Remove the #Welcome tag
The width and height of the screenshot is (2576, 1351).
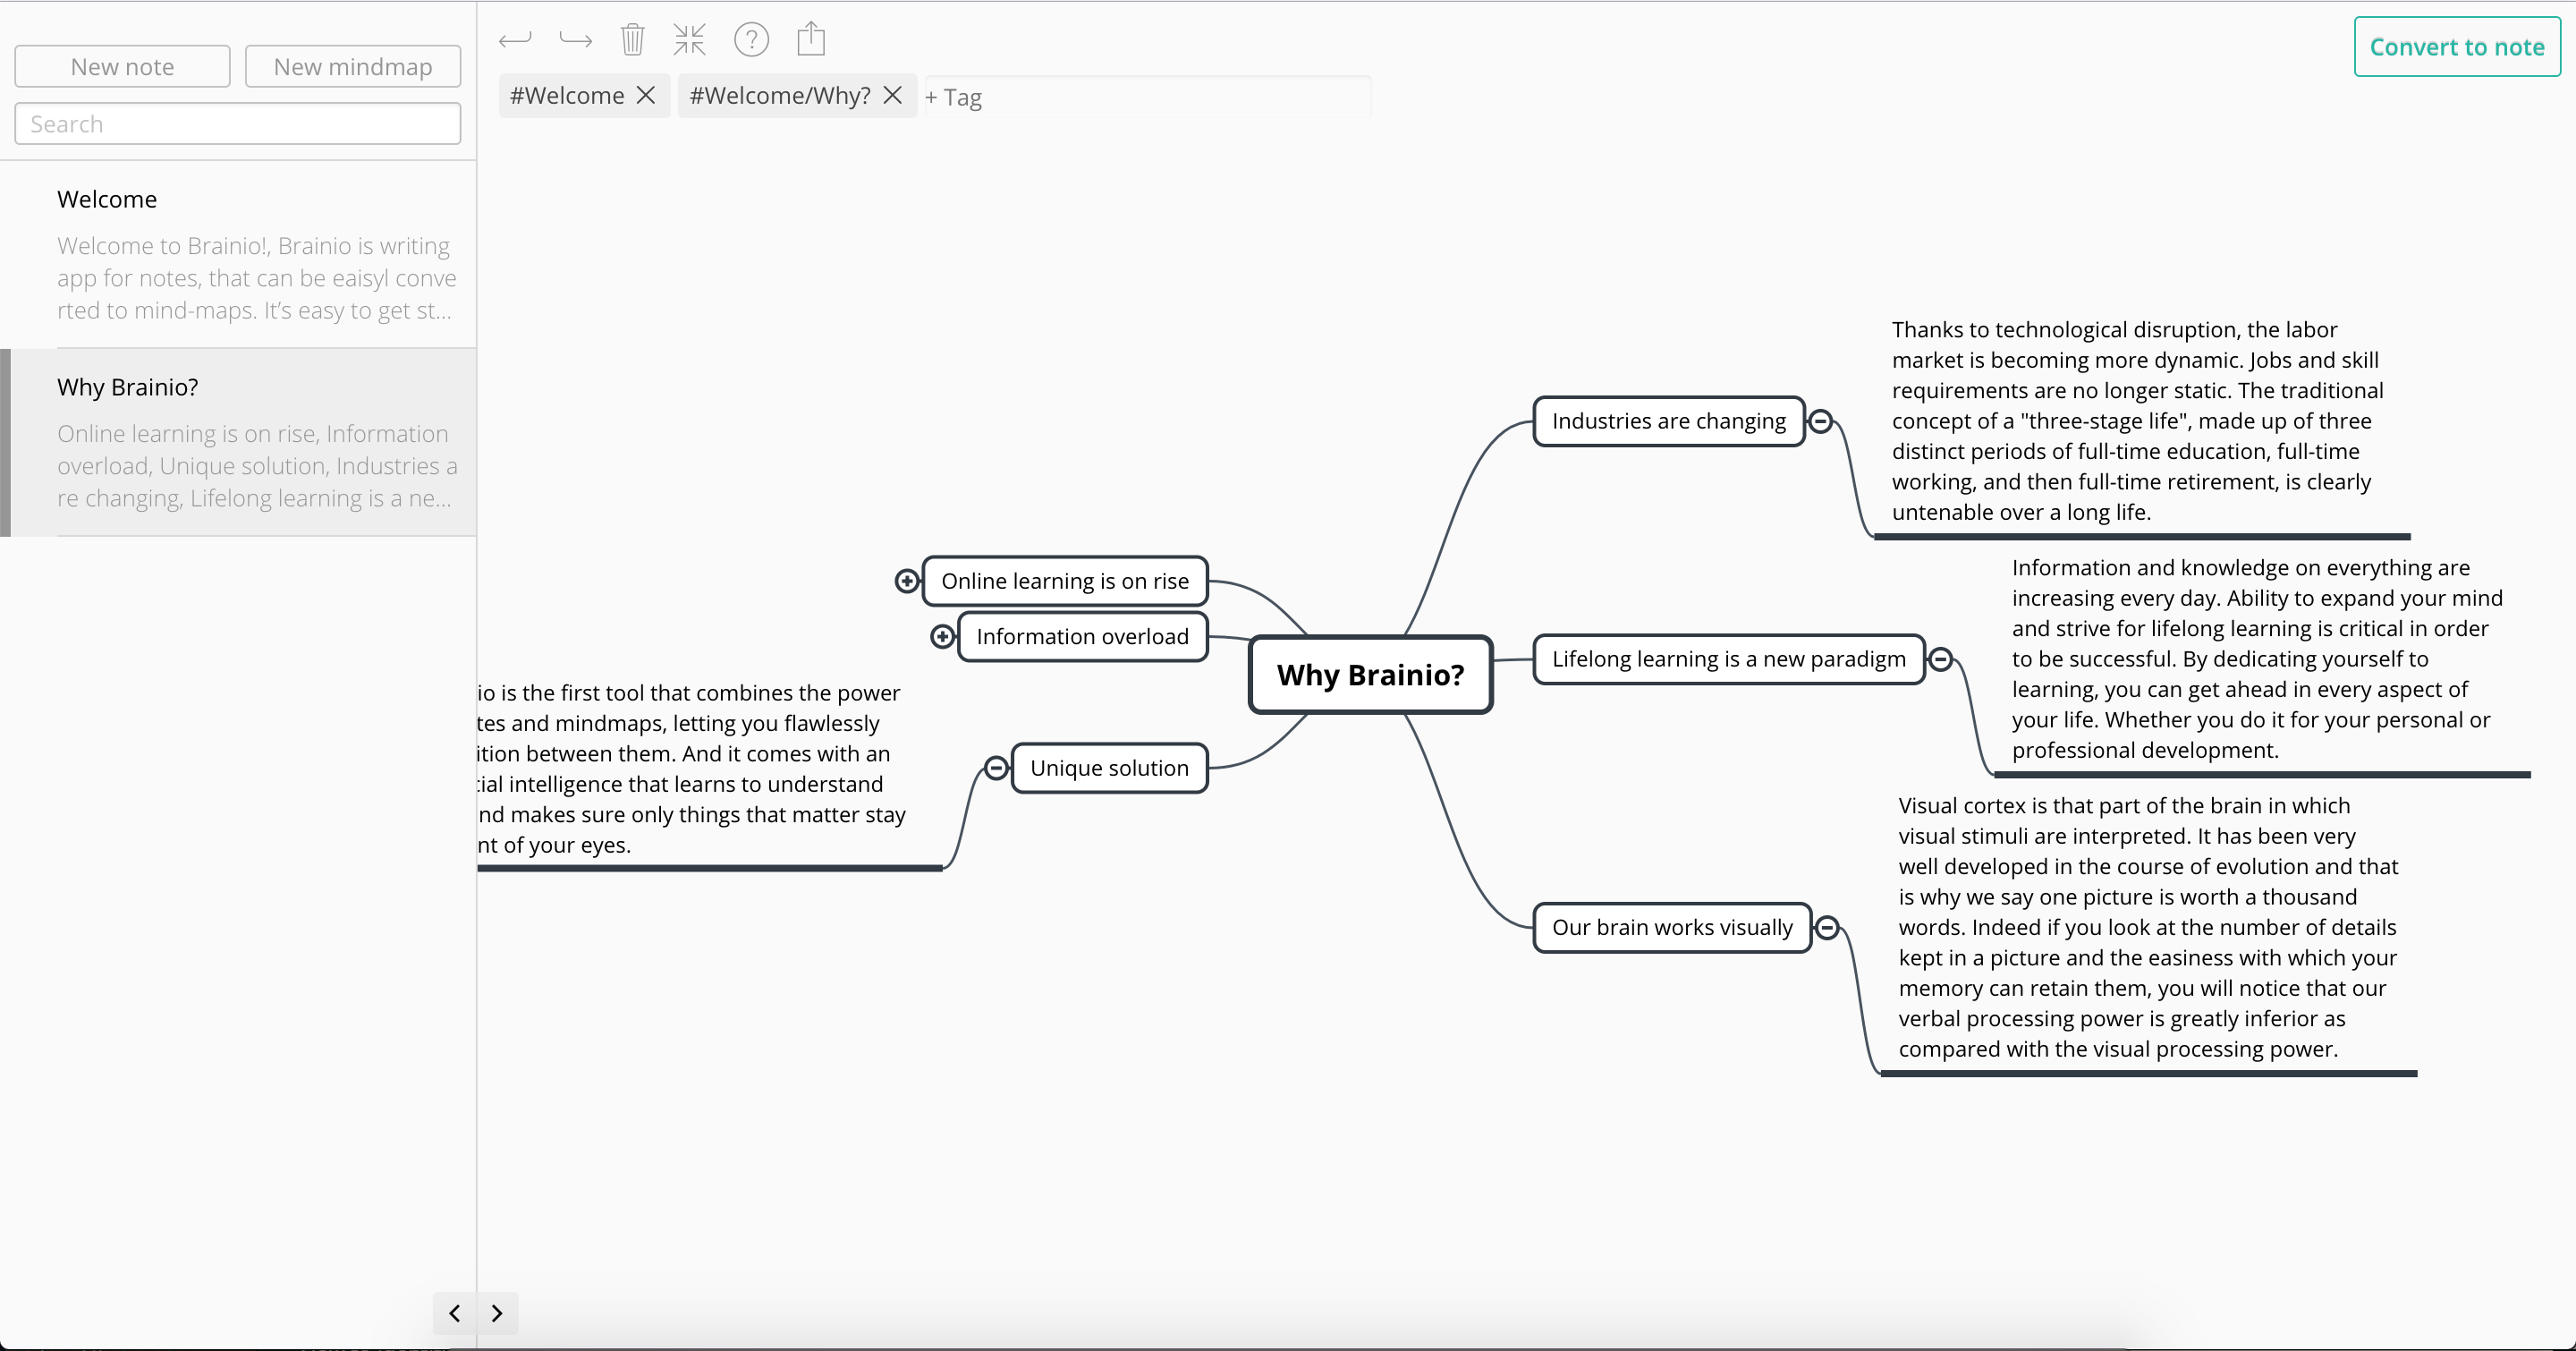646,95
